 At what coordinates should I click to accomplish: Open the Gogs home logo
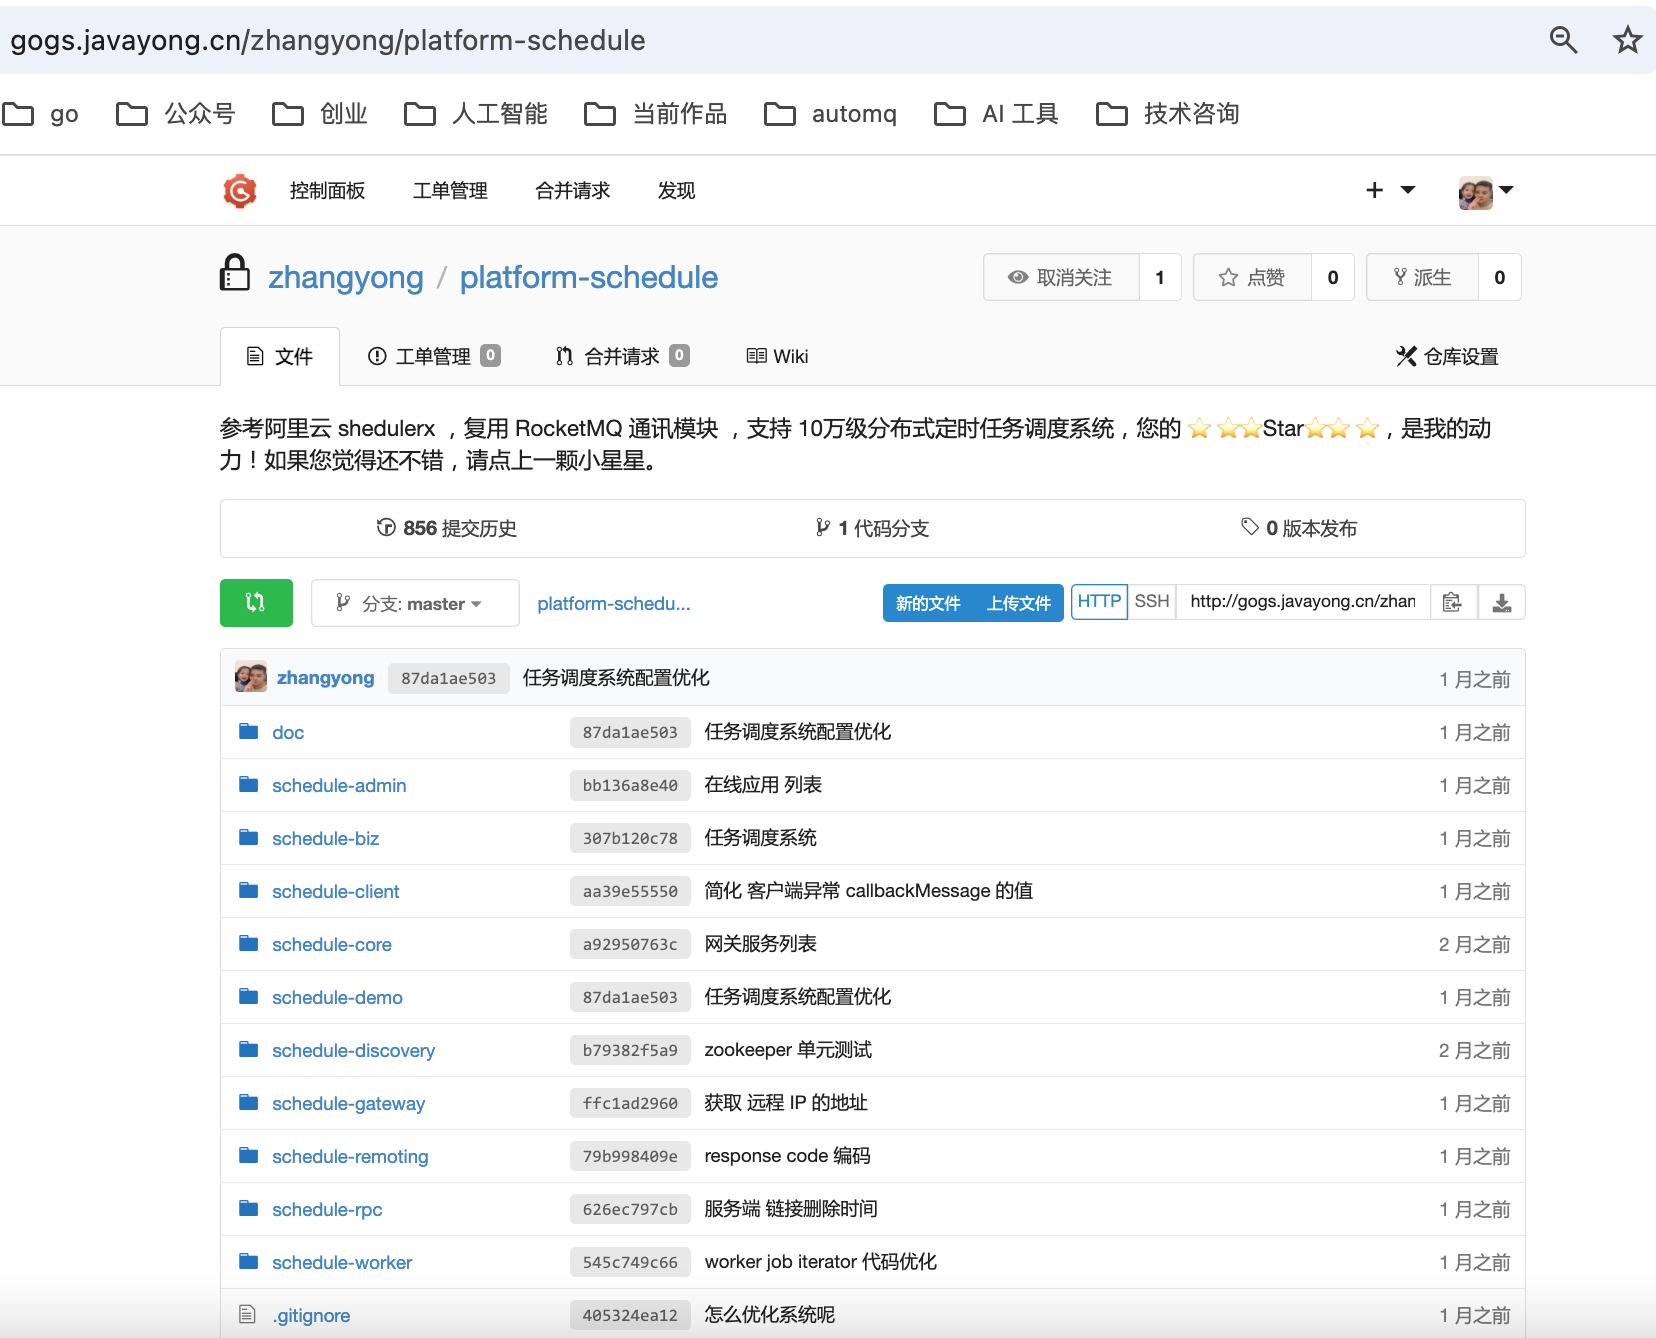[239, 190]
